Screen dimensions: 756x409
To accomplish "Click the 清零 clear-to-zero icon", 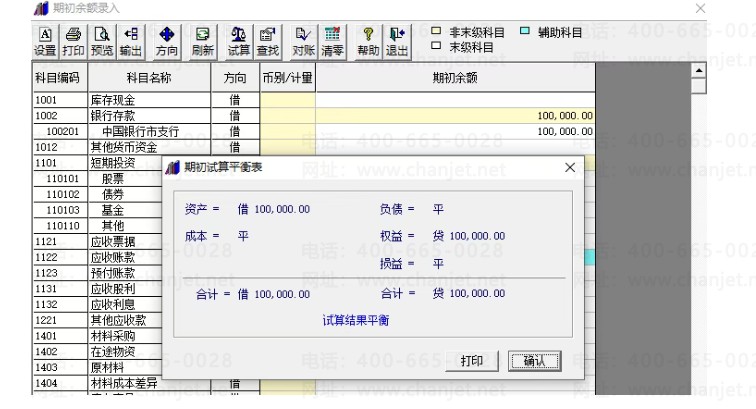I will coord(332,42).
